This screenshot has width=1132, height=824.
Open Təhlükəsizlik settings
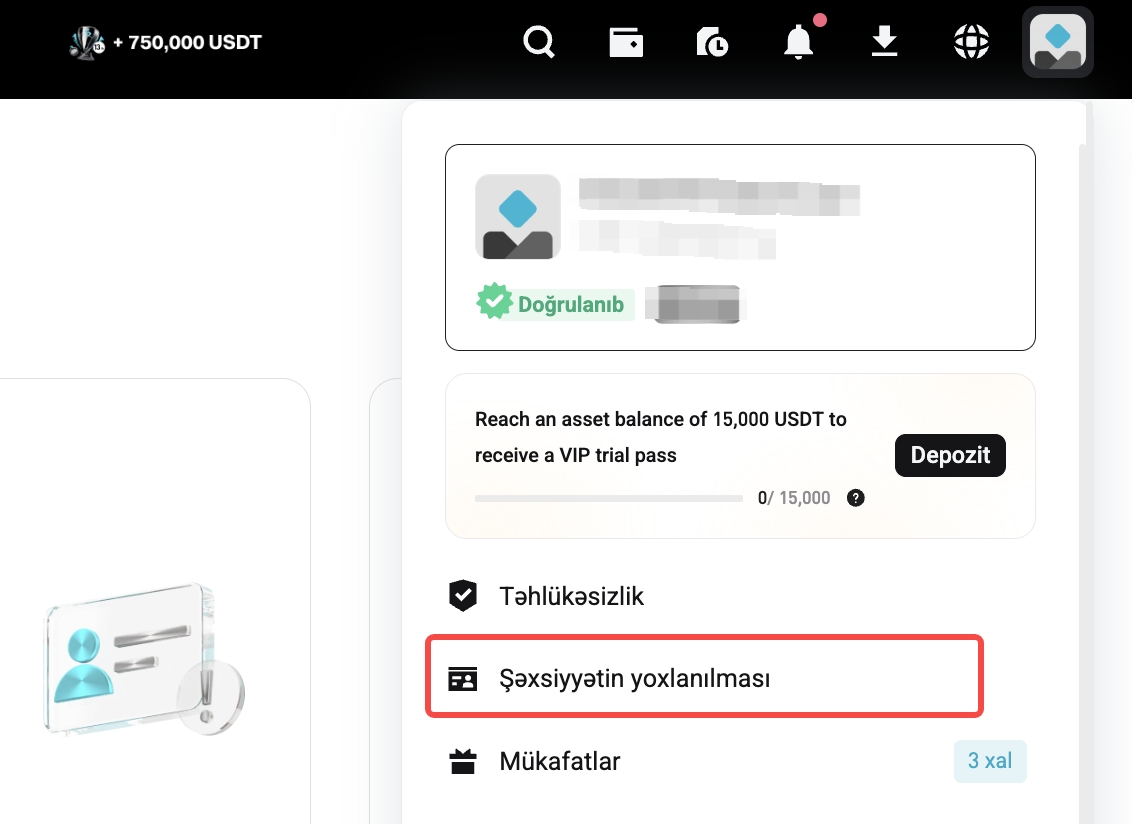click(x=572, y=595)
